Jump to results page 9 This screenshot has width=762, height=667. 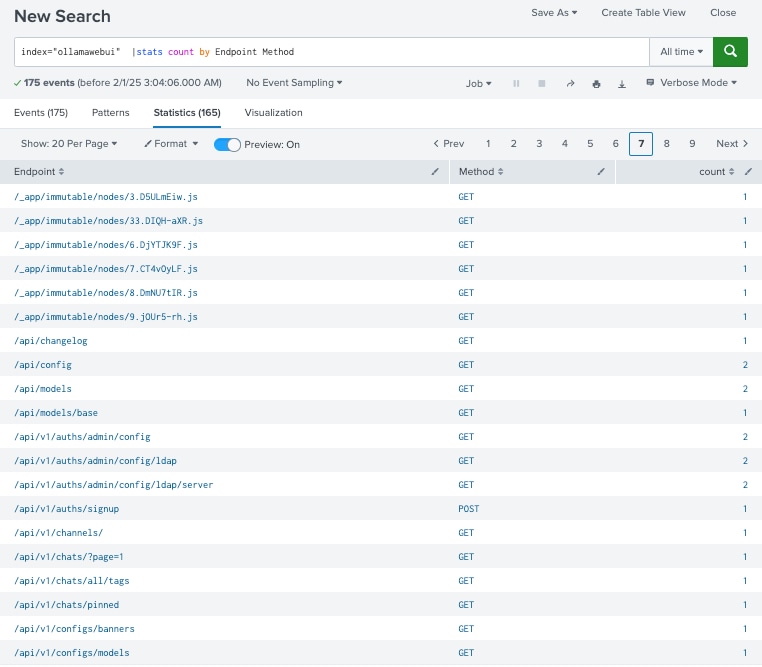tap(692, 144)
